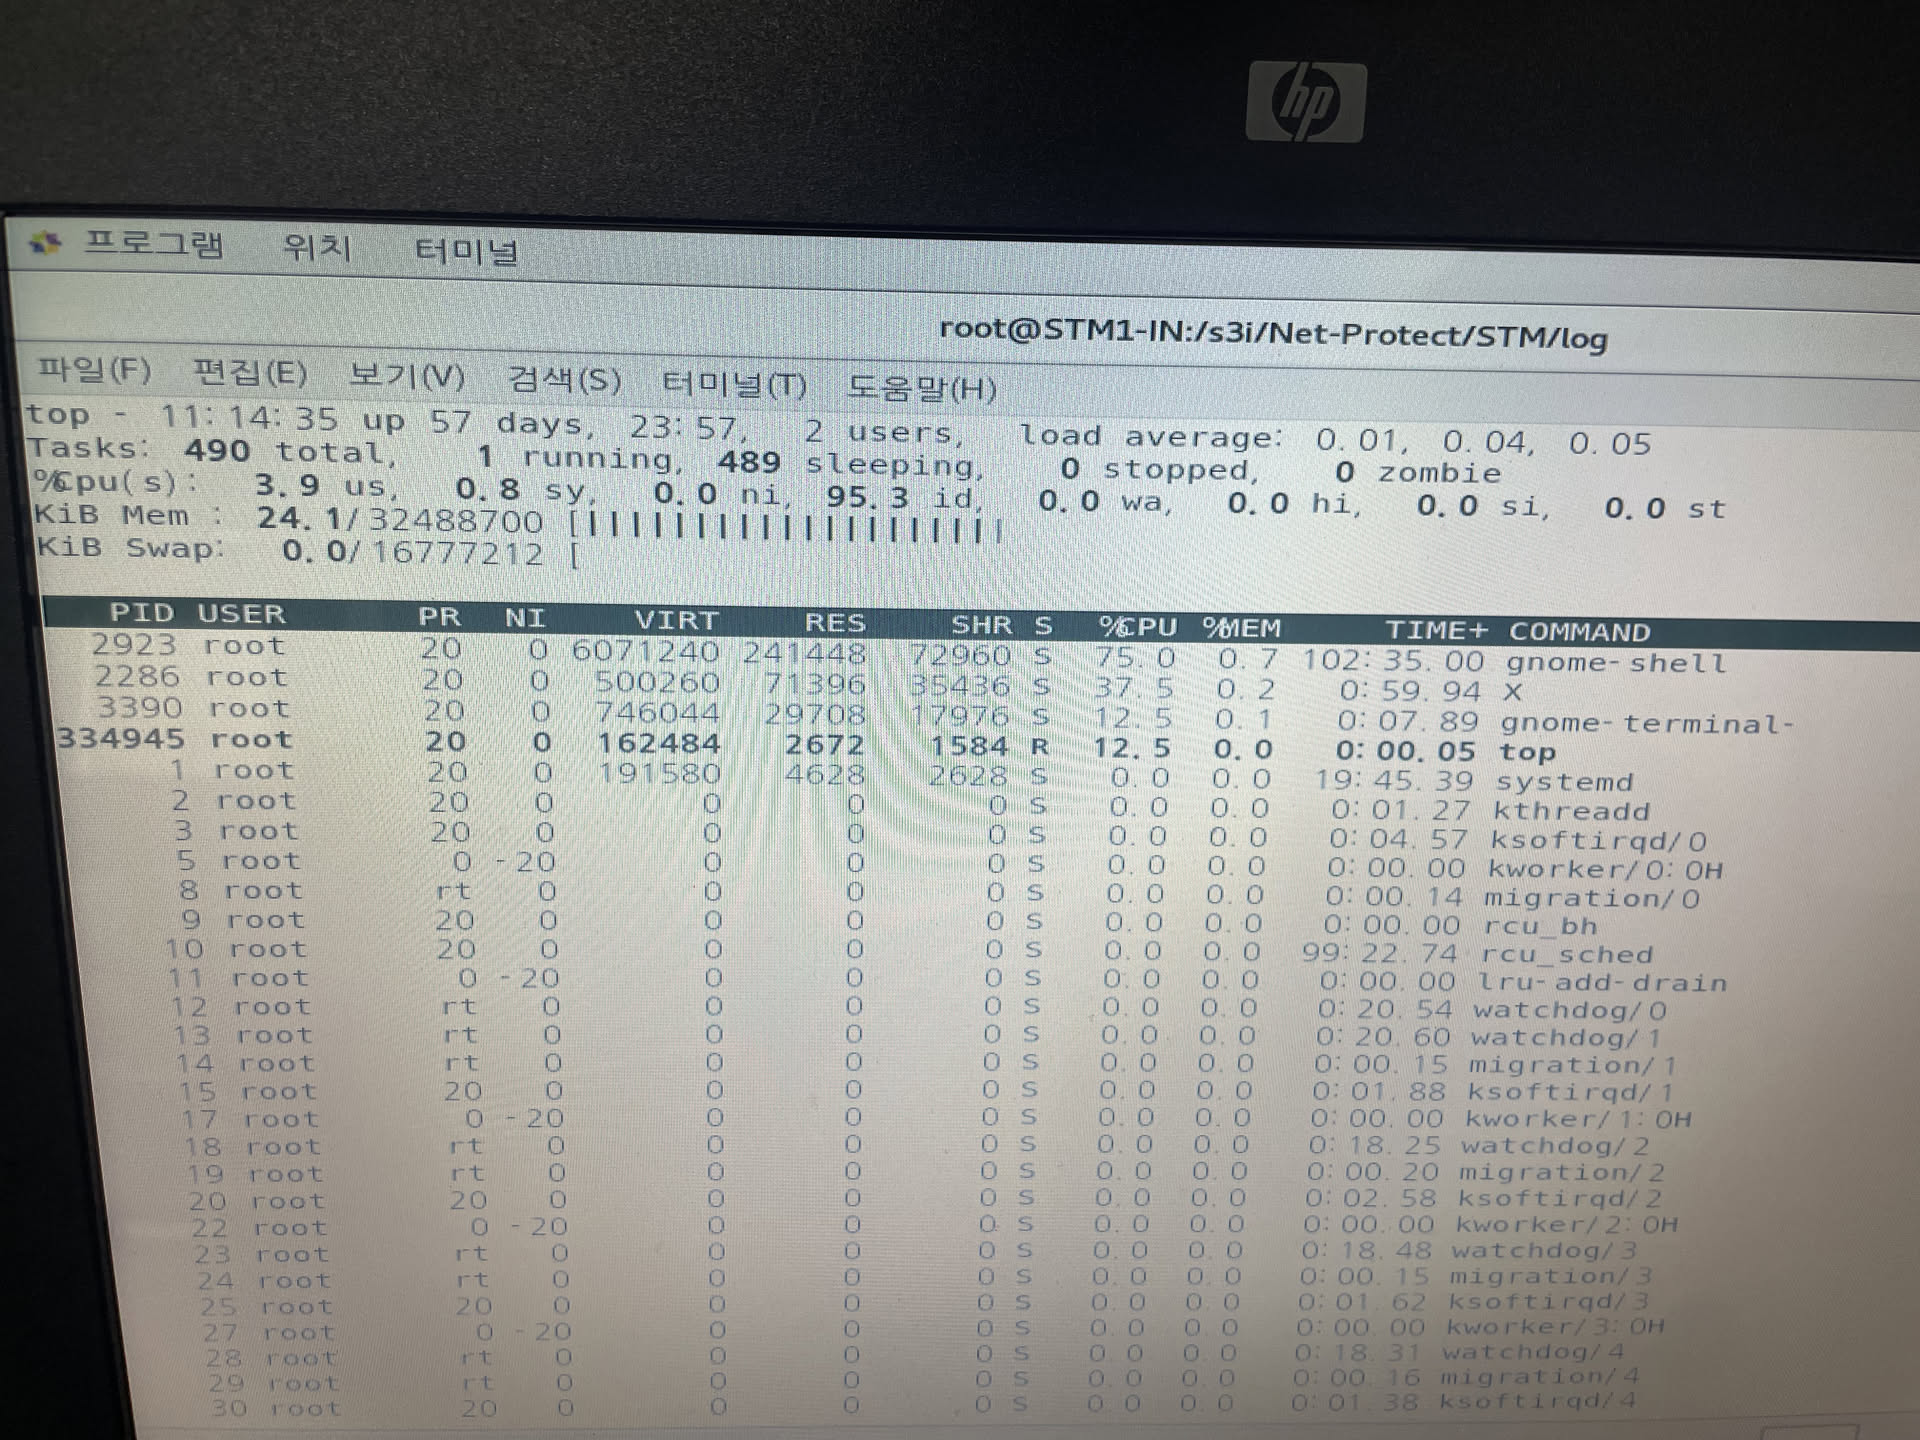Click the PID column header
Screen dimensions: 1920x1440
pos(141,612)
